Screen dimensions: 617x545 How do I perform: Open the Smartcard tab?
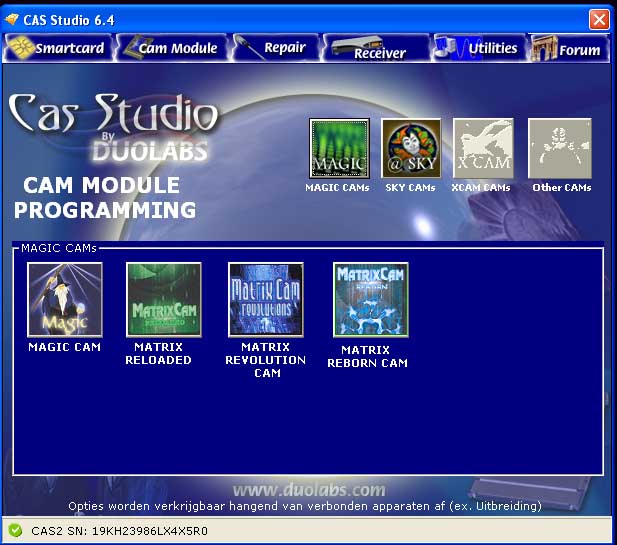(58, 48)
